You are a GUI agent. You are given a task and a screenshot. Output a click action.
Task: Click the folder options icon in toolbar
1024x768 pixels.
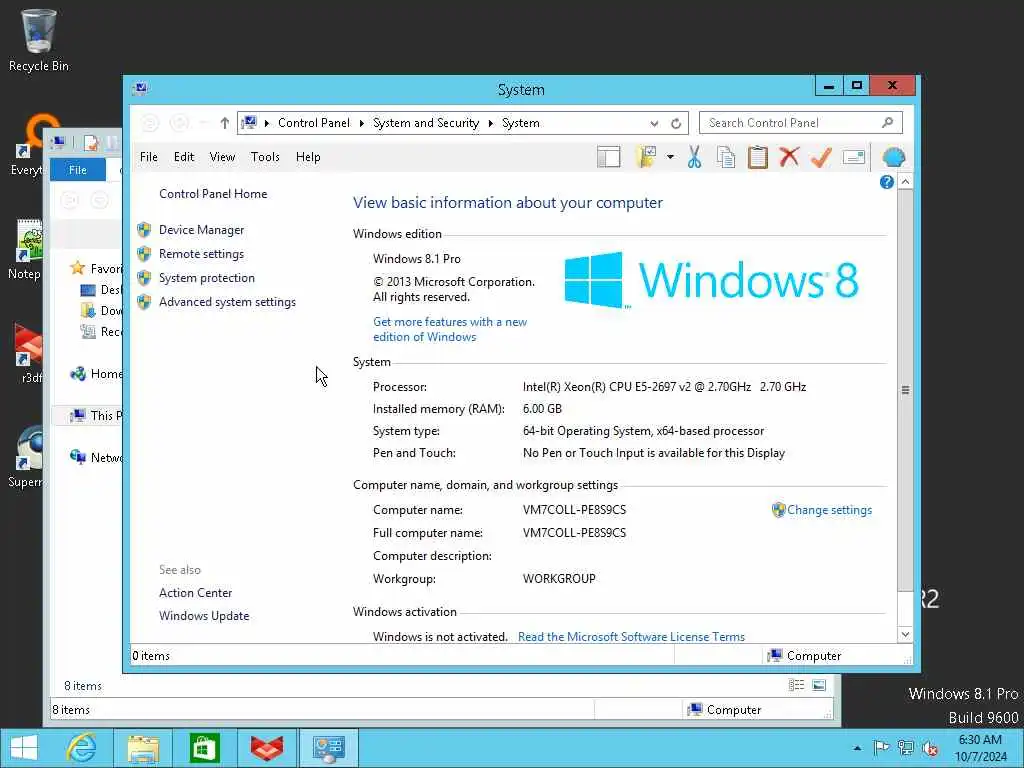pyautogui.click(x=646, y=157)
